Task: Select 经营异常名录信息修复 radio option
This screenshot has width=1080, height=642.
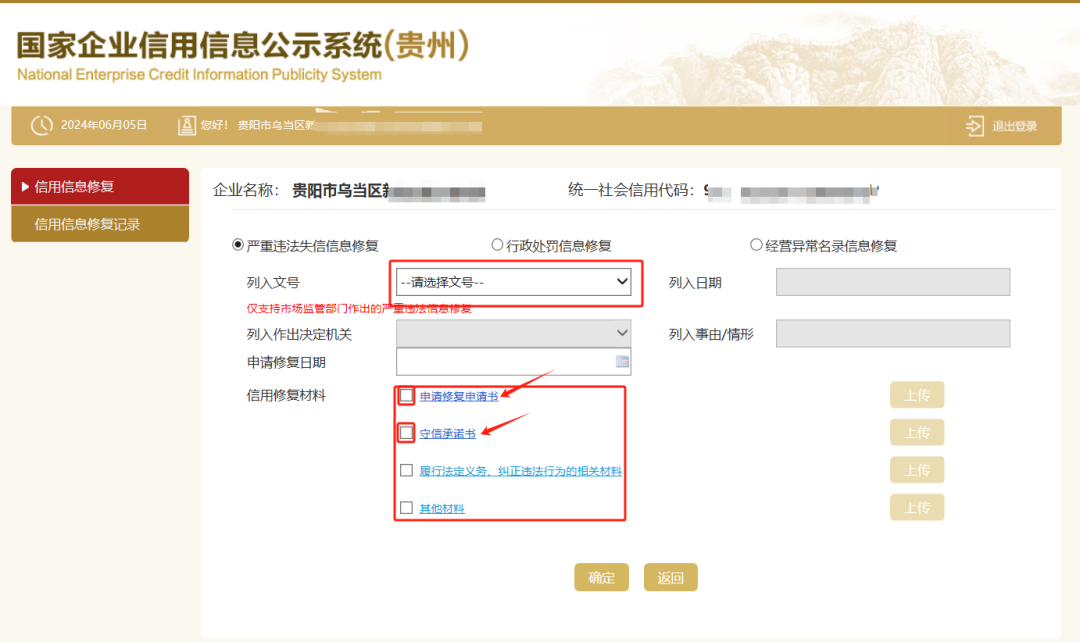Action: (x=756, y=245)
